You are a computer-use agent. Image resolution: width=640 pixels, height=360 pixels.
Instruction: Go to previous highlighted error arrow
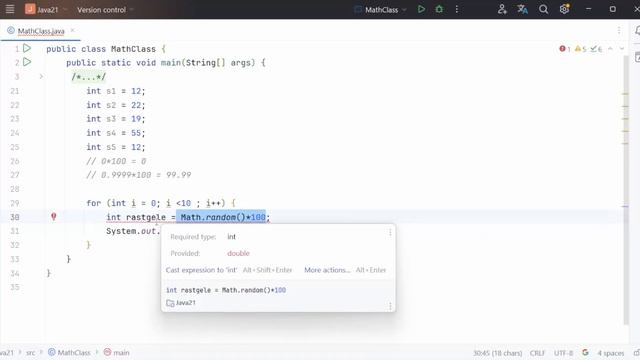tap(610, 49)
